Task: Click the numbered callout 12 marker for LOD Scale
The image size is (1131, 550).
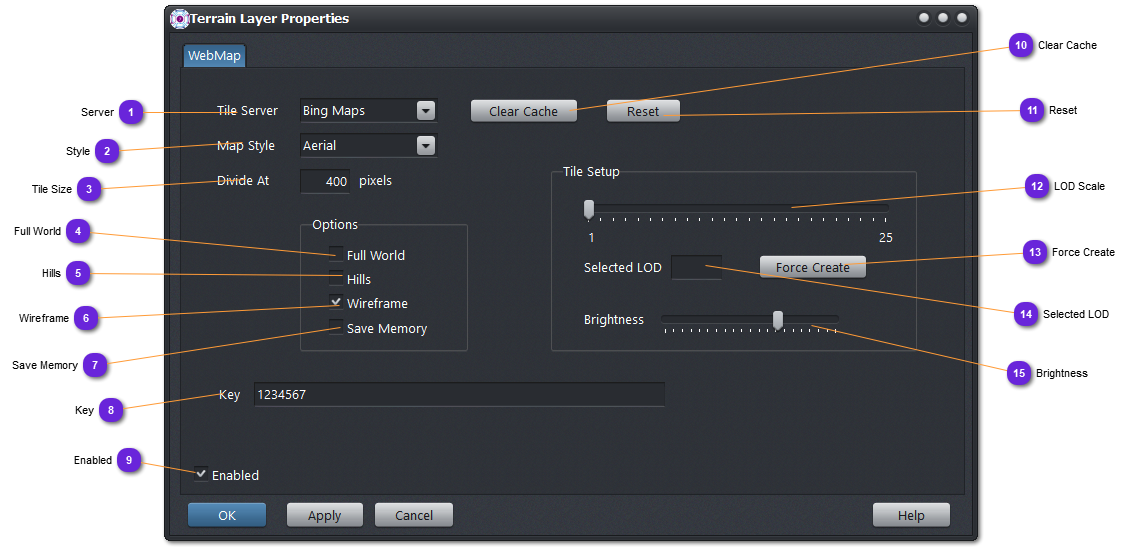Action: 1036,187
